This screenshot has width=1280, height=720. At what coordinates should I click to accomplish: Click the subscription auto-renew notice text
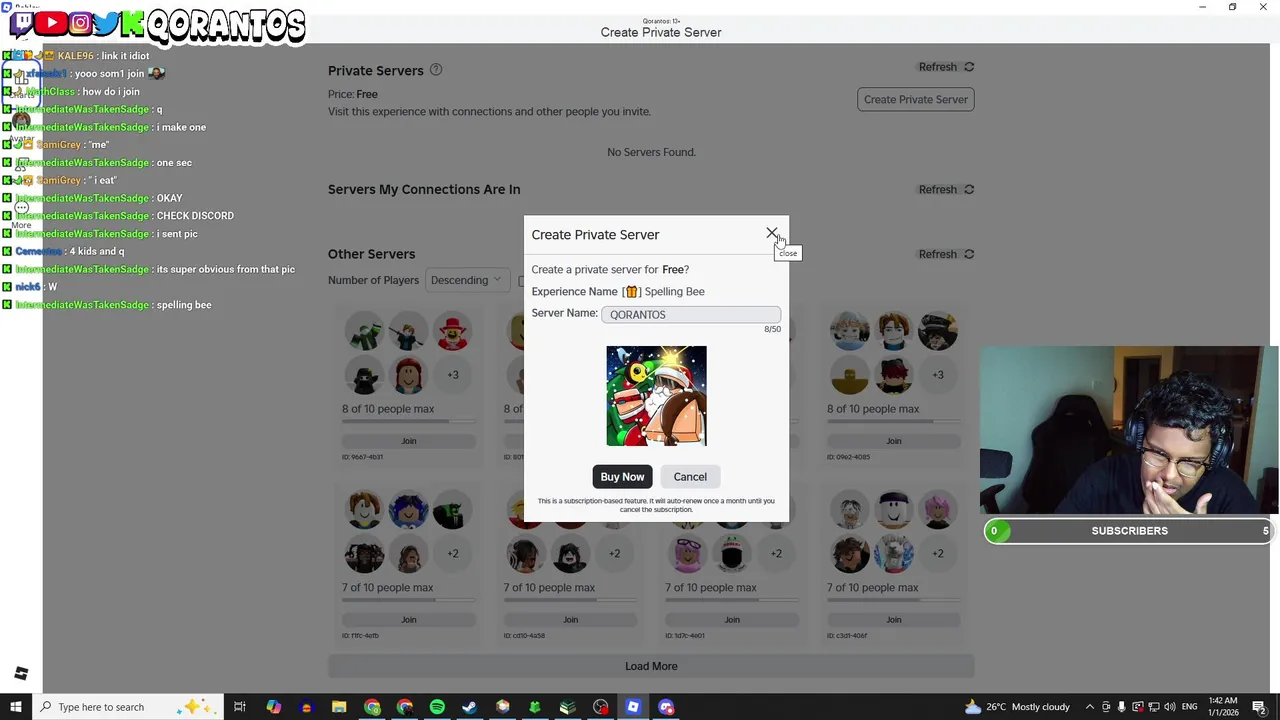coord(656,505)
